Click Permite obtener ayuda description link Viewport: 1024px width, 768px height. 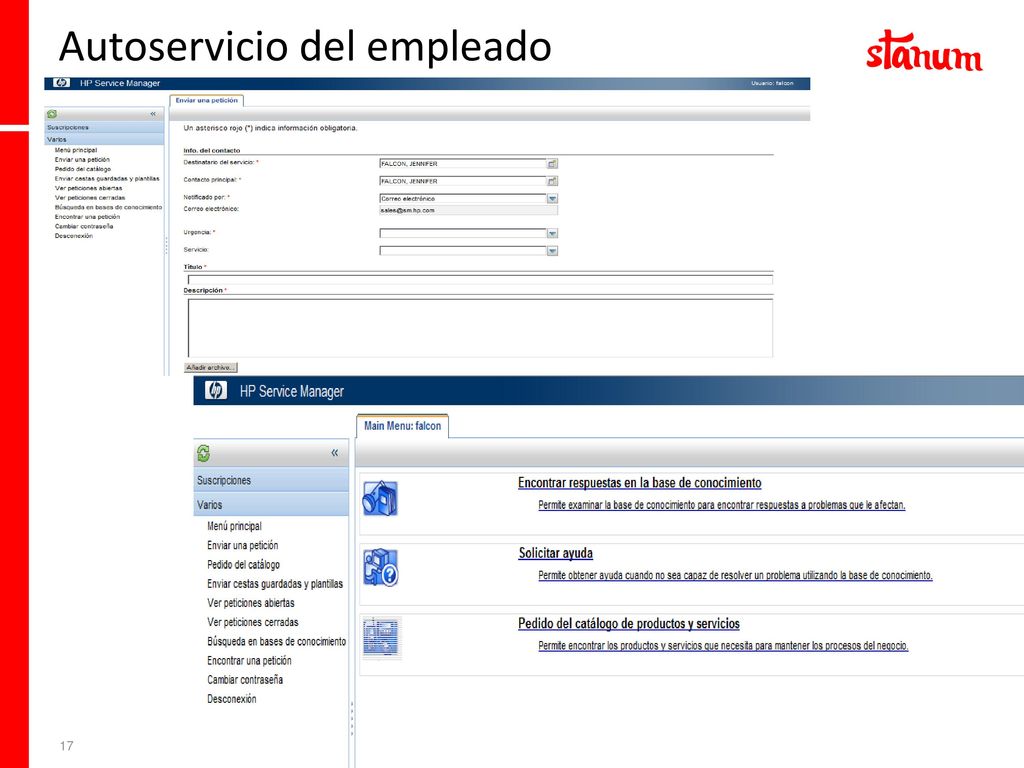pos(735,575)
